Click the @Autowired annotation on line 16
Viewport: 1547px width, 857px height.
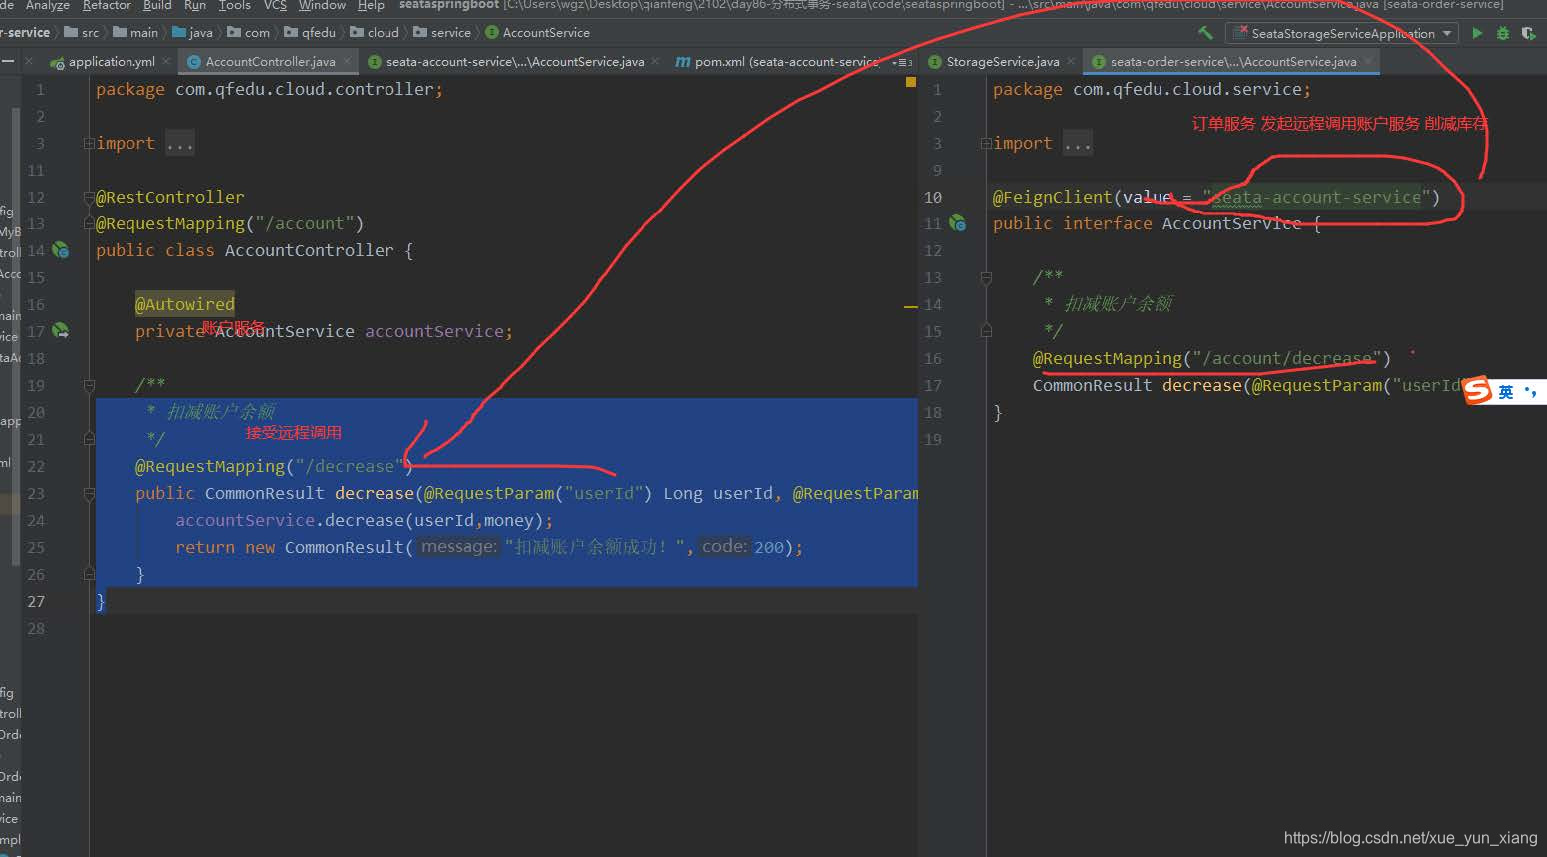[x=185, y=304]
